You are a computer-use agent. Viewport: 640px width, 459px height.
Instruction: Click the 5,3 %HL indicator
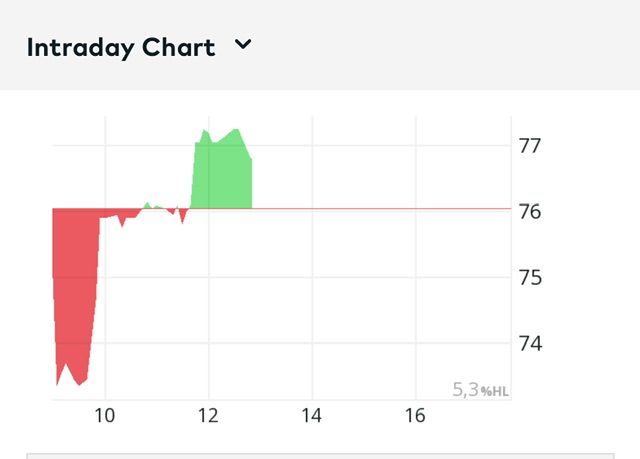click(481, 390)
